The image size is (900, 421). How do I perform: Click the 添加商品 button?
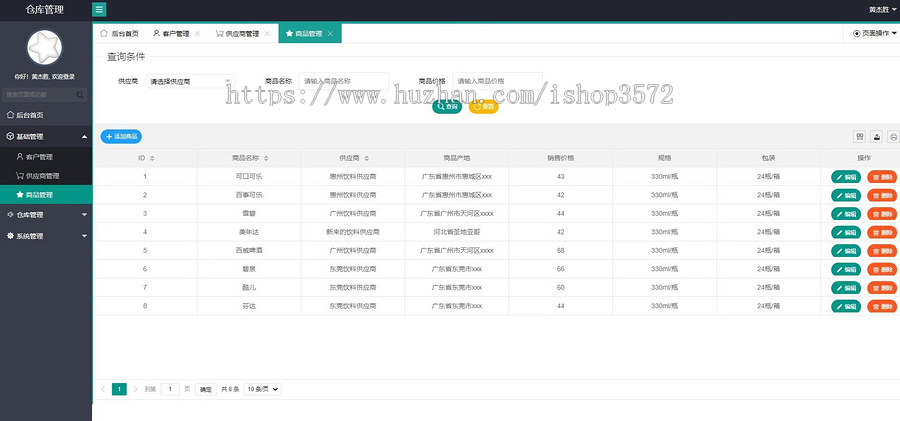(121, 137)
